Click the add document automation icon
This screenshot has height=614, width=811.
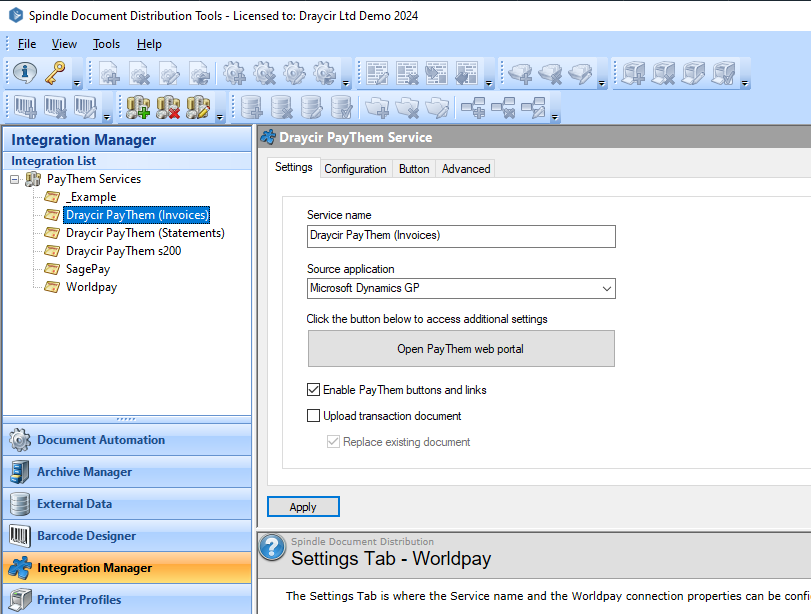coord(109,73)
